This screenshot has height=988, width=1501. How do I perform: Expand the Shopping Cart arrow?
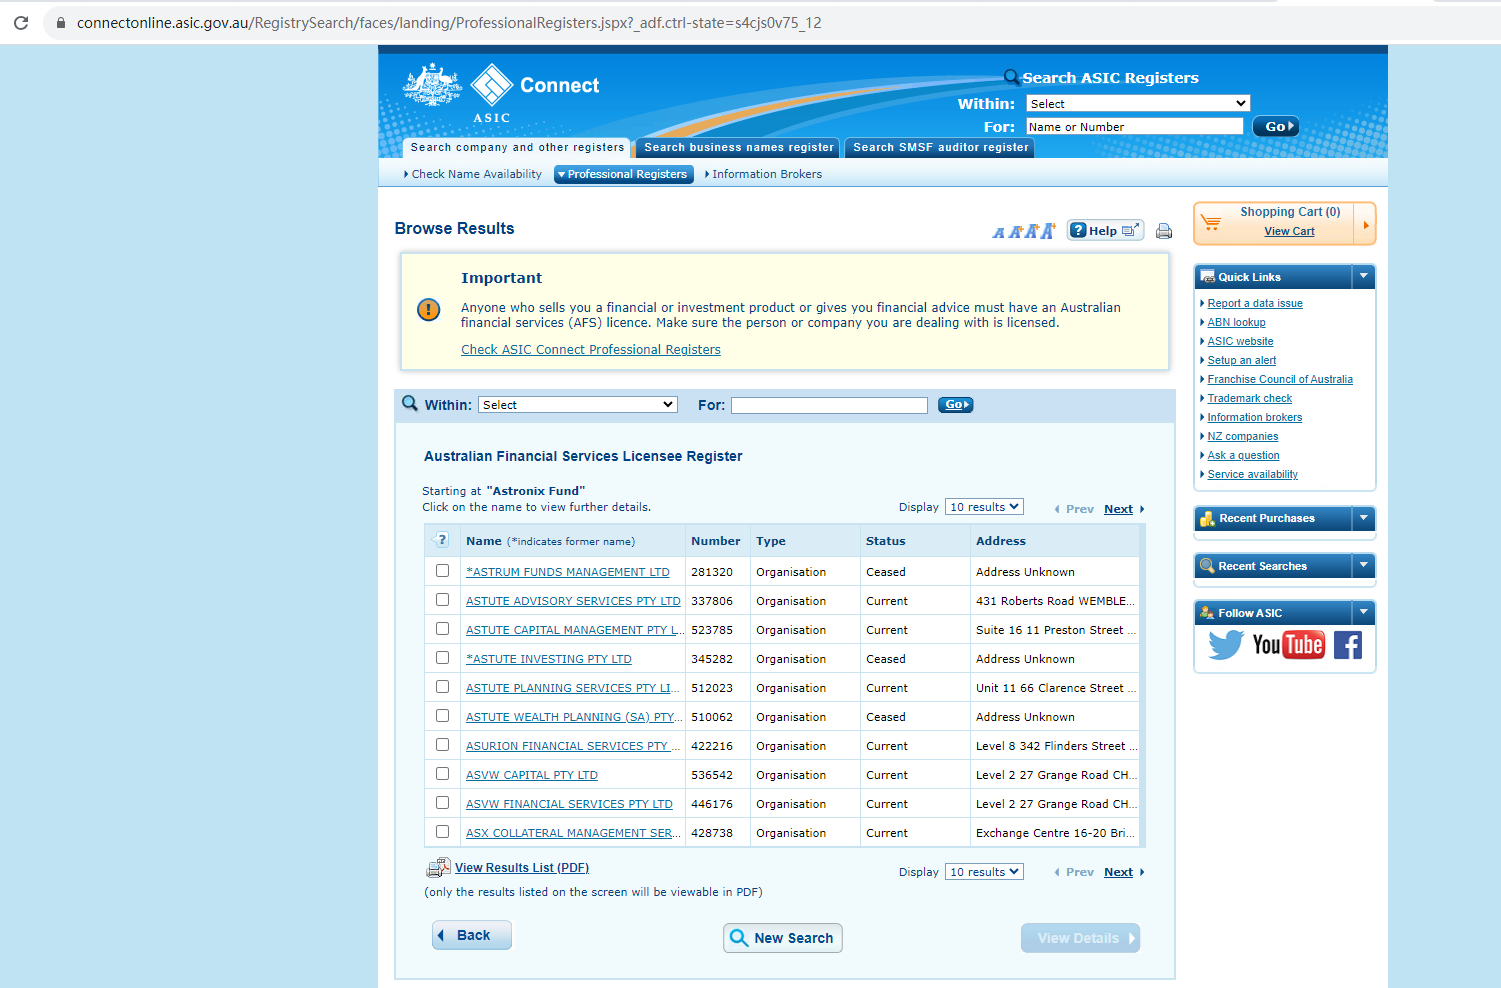click(1365, 224)
